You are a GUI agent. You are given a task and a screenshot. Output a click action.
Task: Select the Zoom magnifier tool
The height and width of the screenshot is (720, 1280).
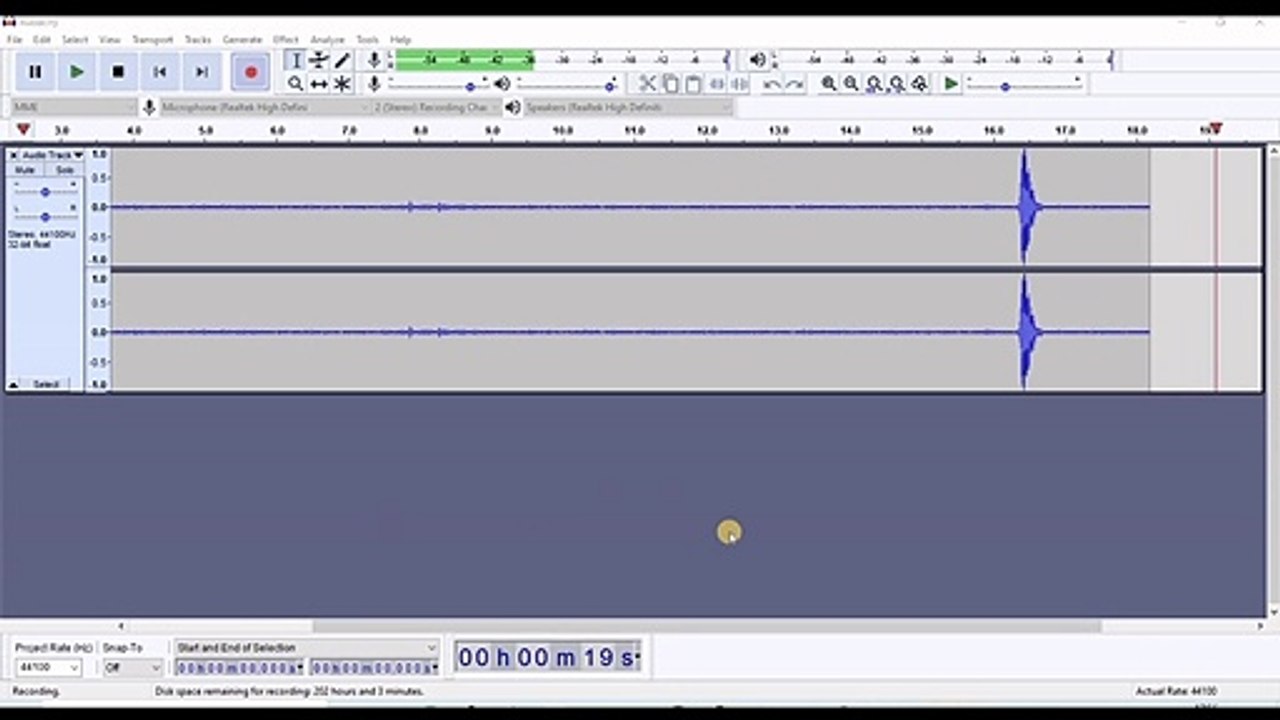pyautogui.click(x=295, y=84)
